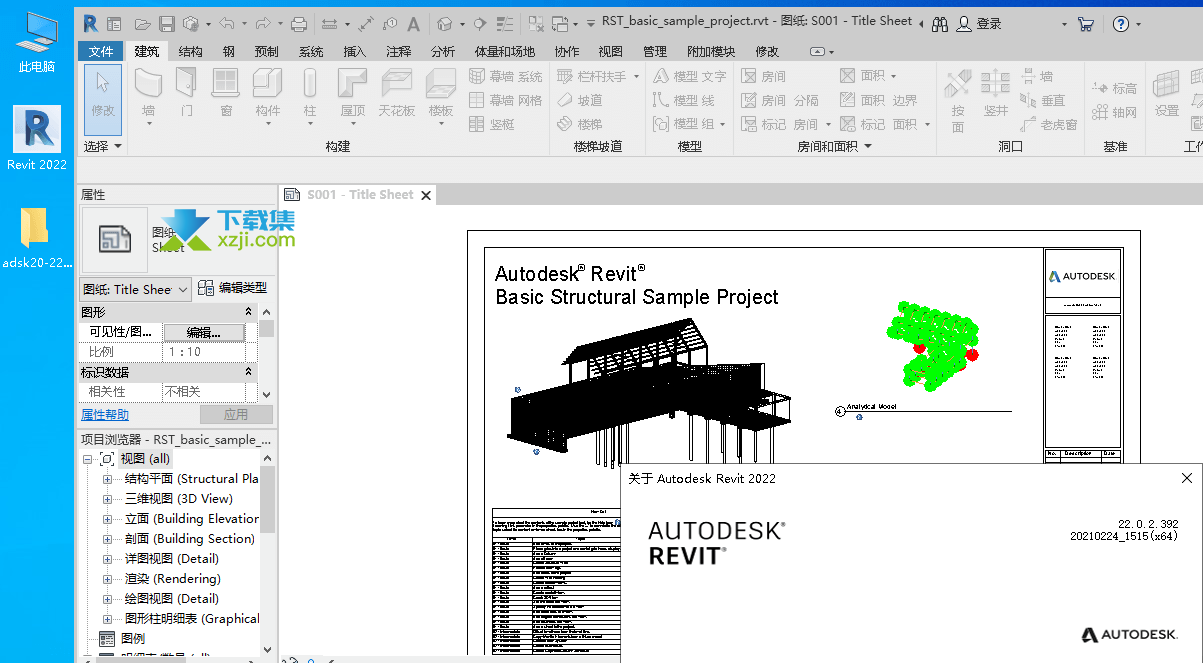The height and width of the screenshot is (663, 1203).
Task: Click the Model Text (模型 文字) tool
Action: pyautogui.click(x=690, y=76)
